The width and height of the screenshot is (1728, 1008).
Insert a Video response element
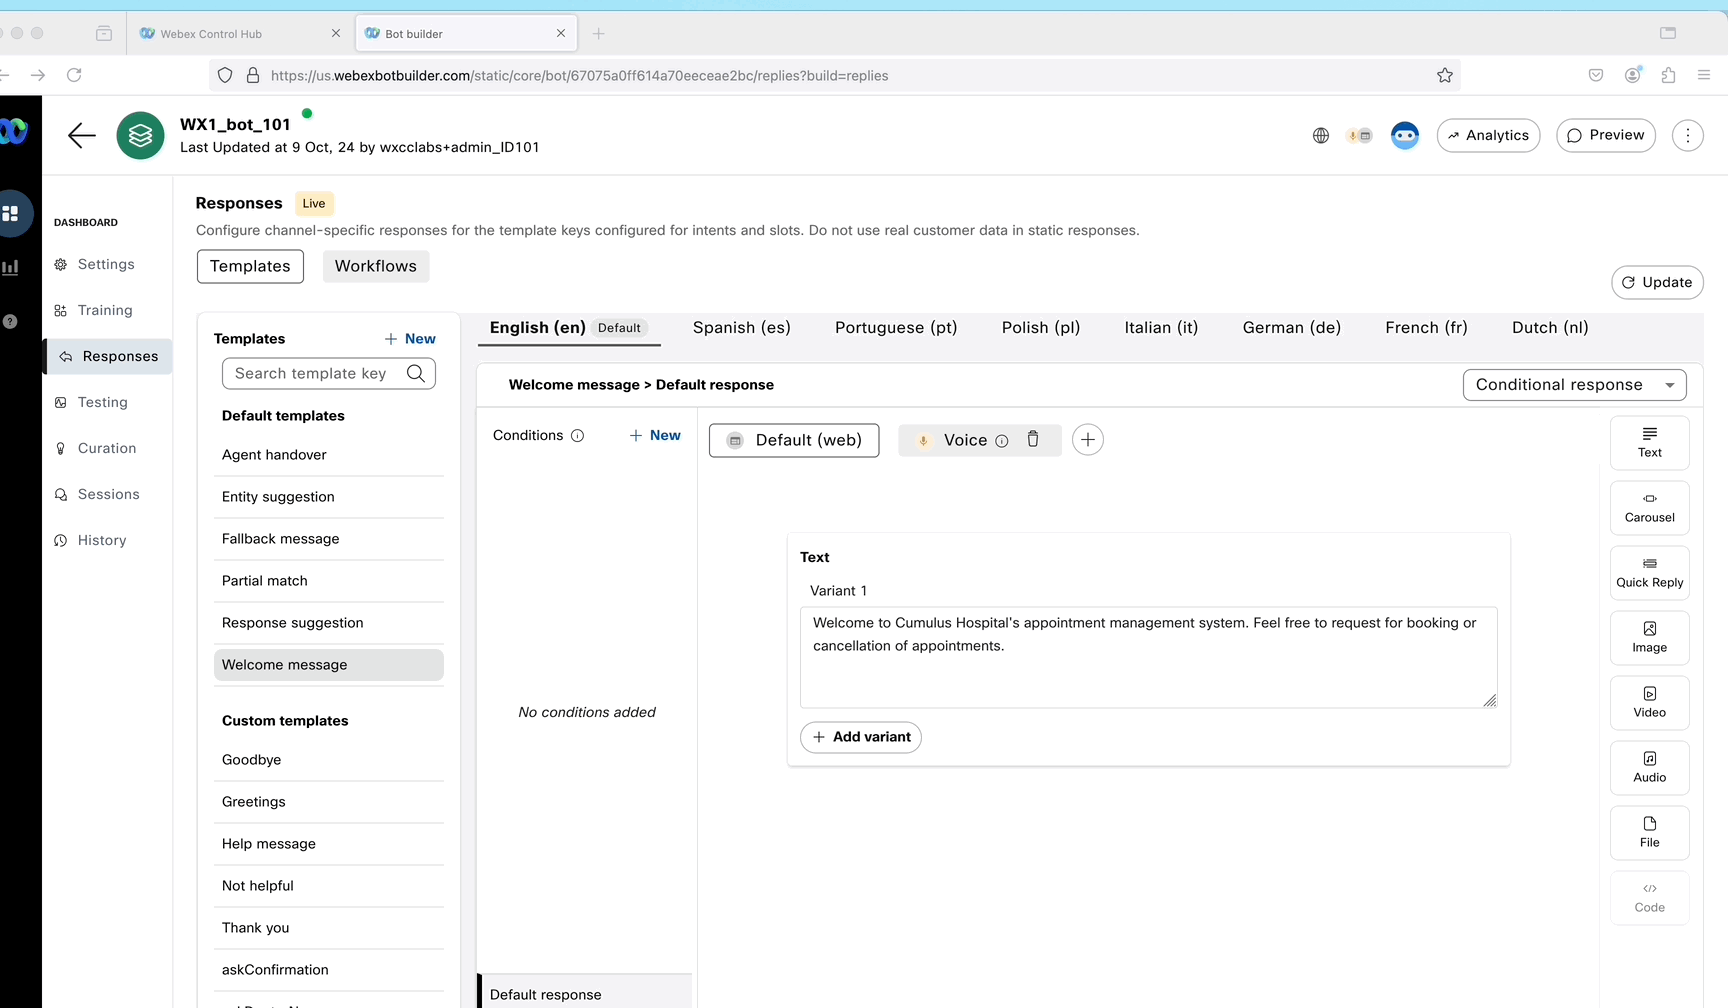coord(1649,703)
